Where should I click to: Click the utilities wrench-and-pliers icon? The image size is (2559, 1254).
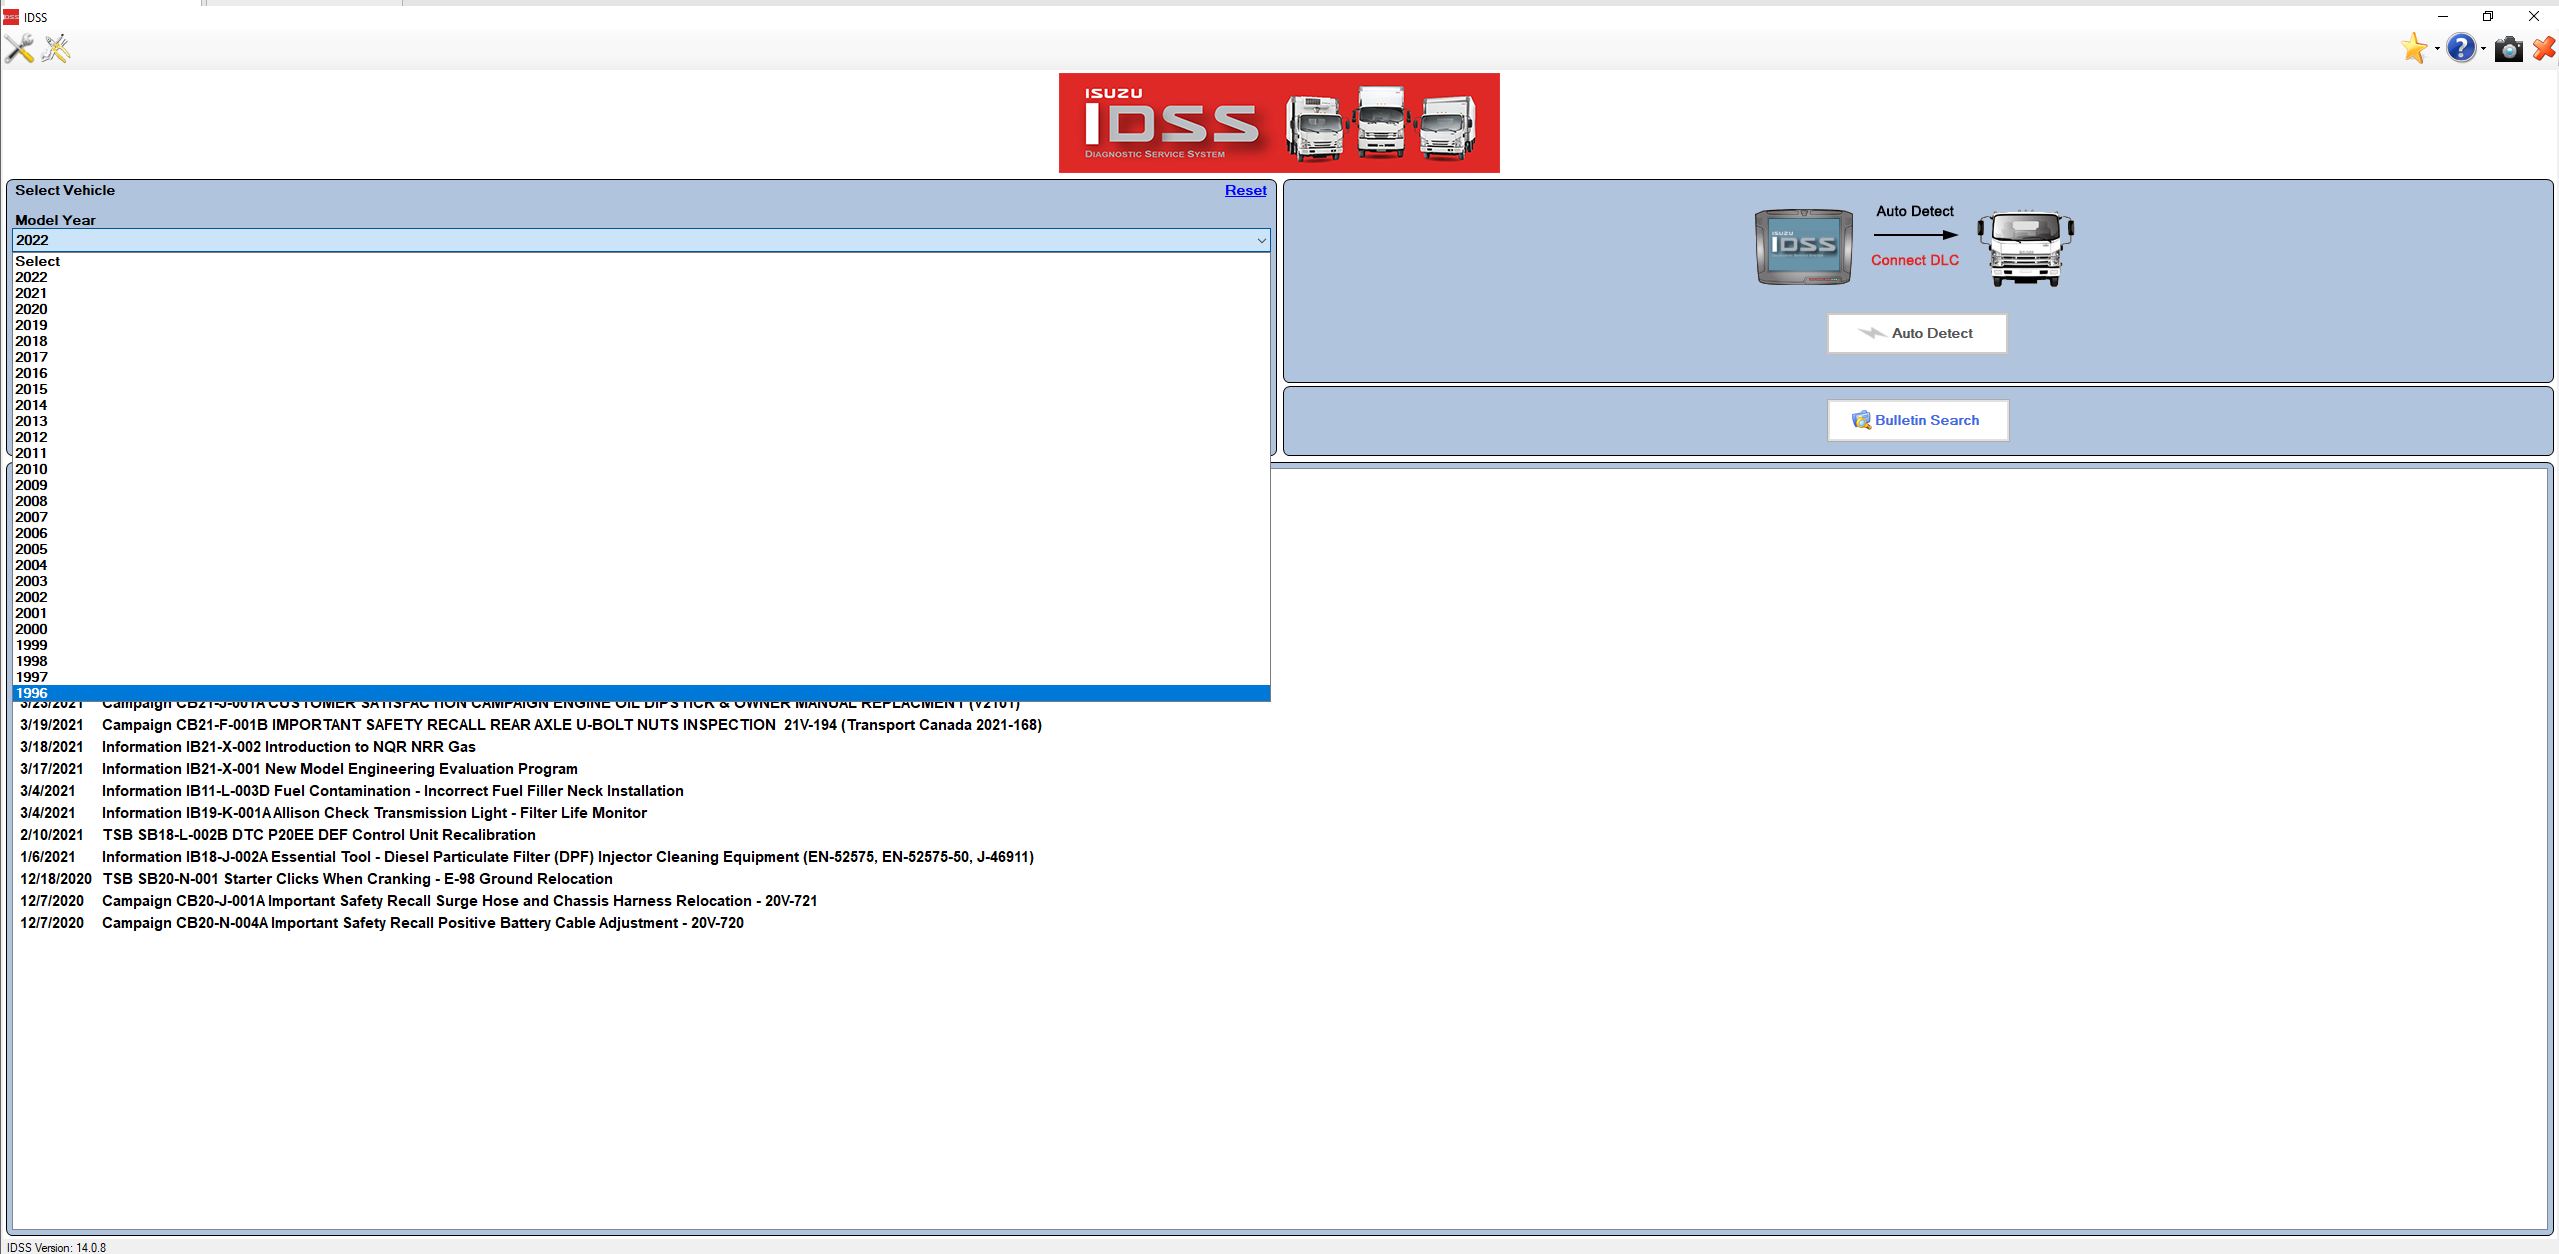click(57, 48)
